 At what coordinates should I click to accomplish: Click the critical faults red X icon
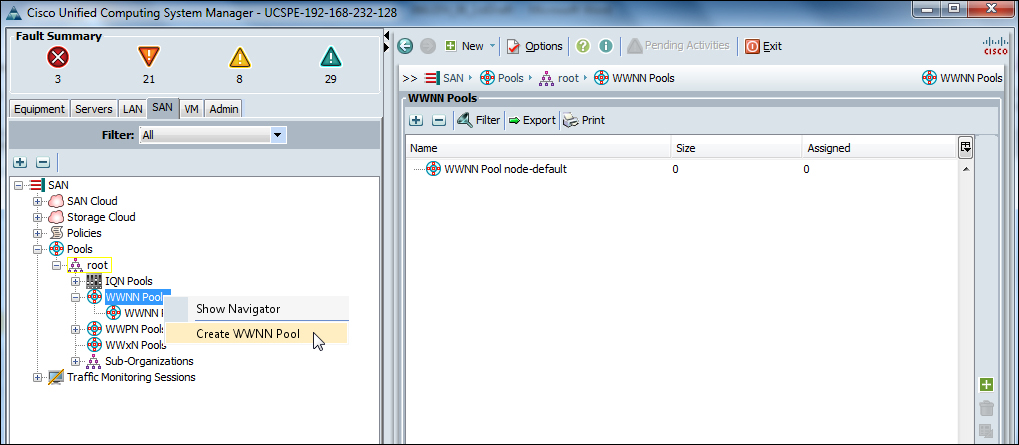pyautogui.click(x=58, y=58)
